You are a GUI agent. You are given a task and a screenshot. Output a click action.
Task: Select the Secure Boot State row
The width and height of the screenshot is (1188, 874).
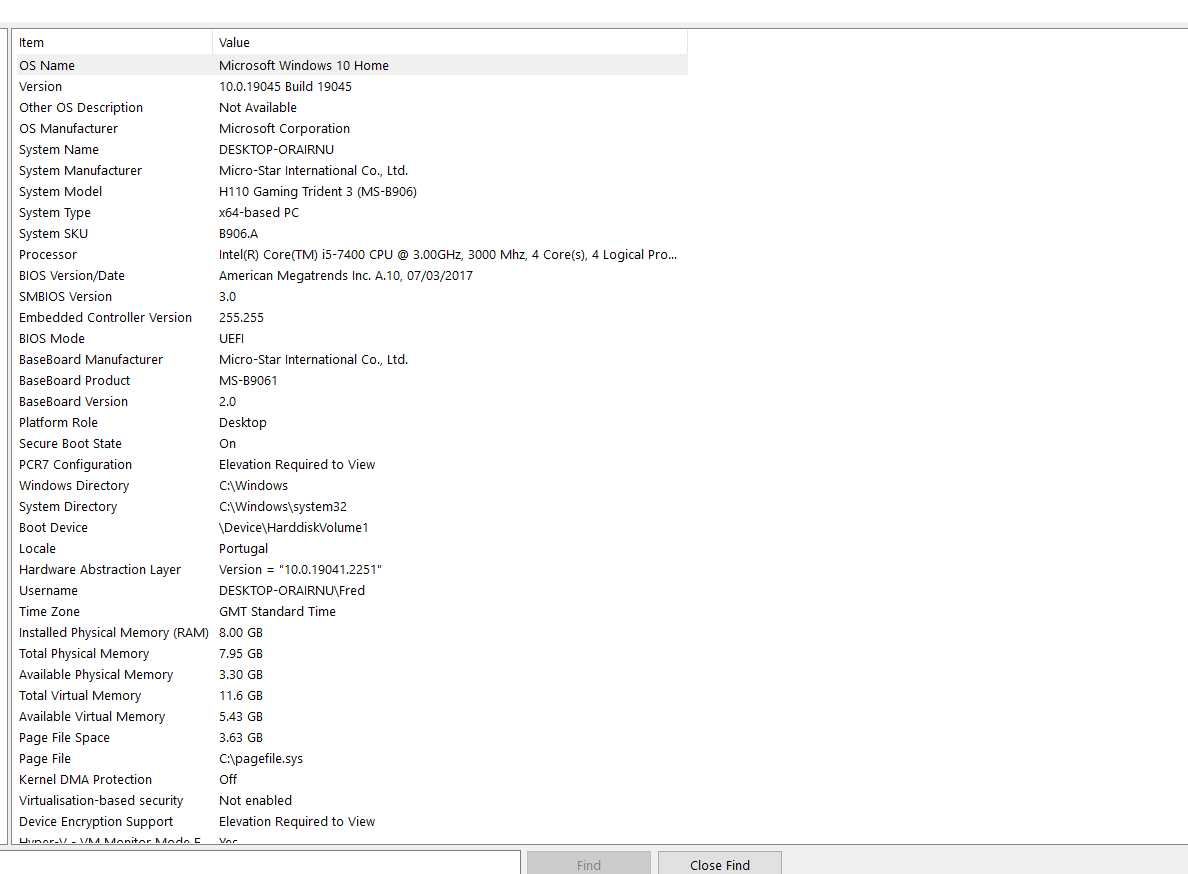coord(350,444)
